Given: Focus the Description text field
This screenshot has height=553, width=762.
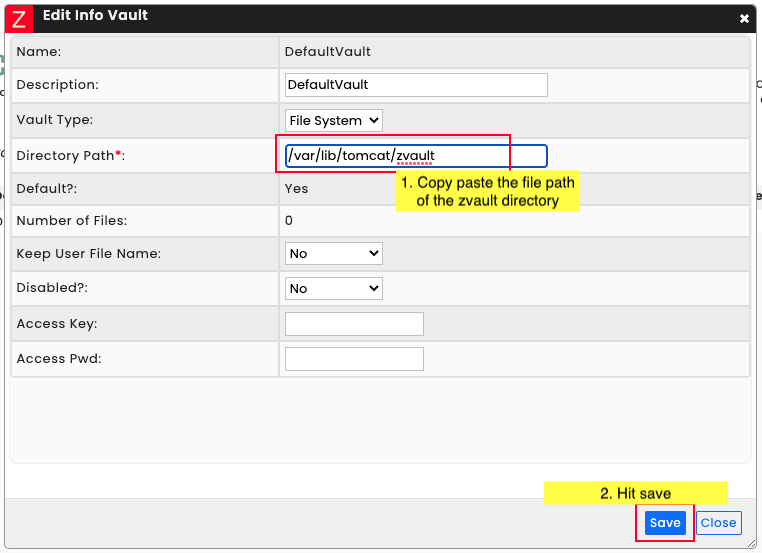Looking at the screenshot, I should [x=416, y=85].
